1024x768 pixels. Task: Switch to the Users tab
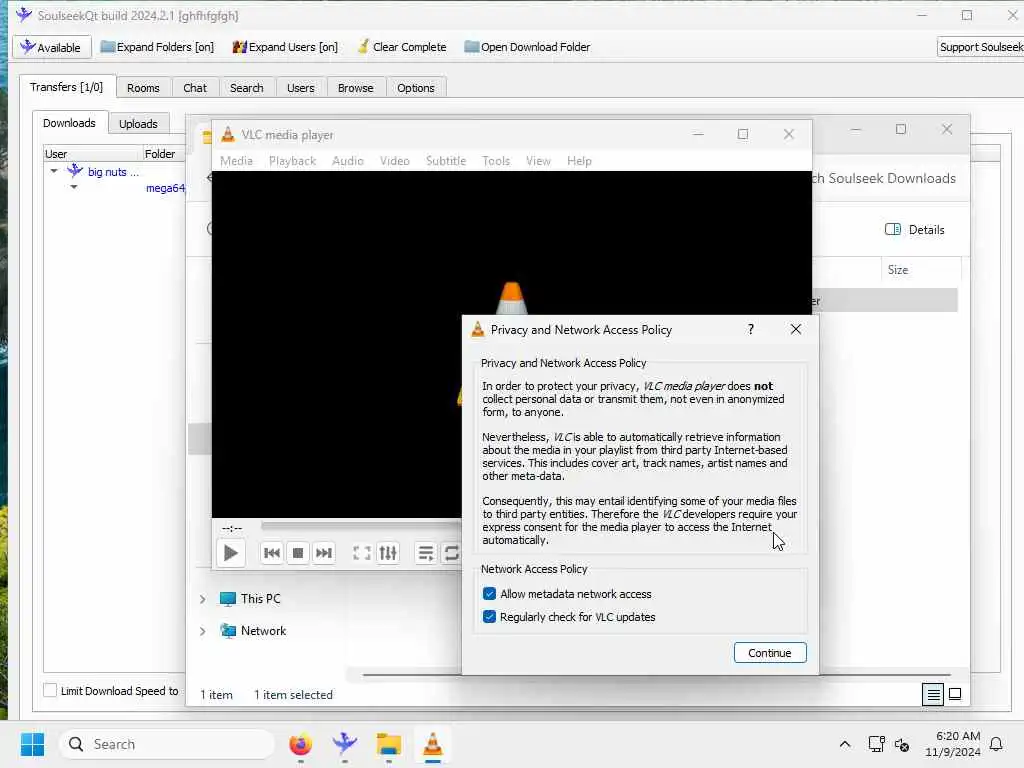click(300, 88)
